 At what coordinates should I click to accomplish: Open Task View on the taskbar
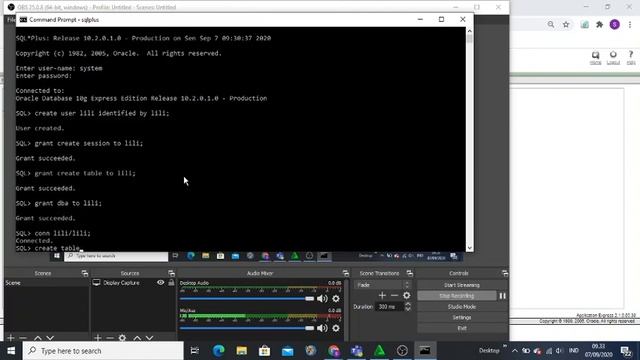point(195,351)
